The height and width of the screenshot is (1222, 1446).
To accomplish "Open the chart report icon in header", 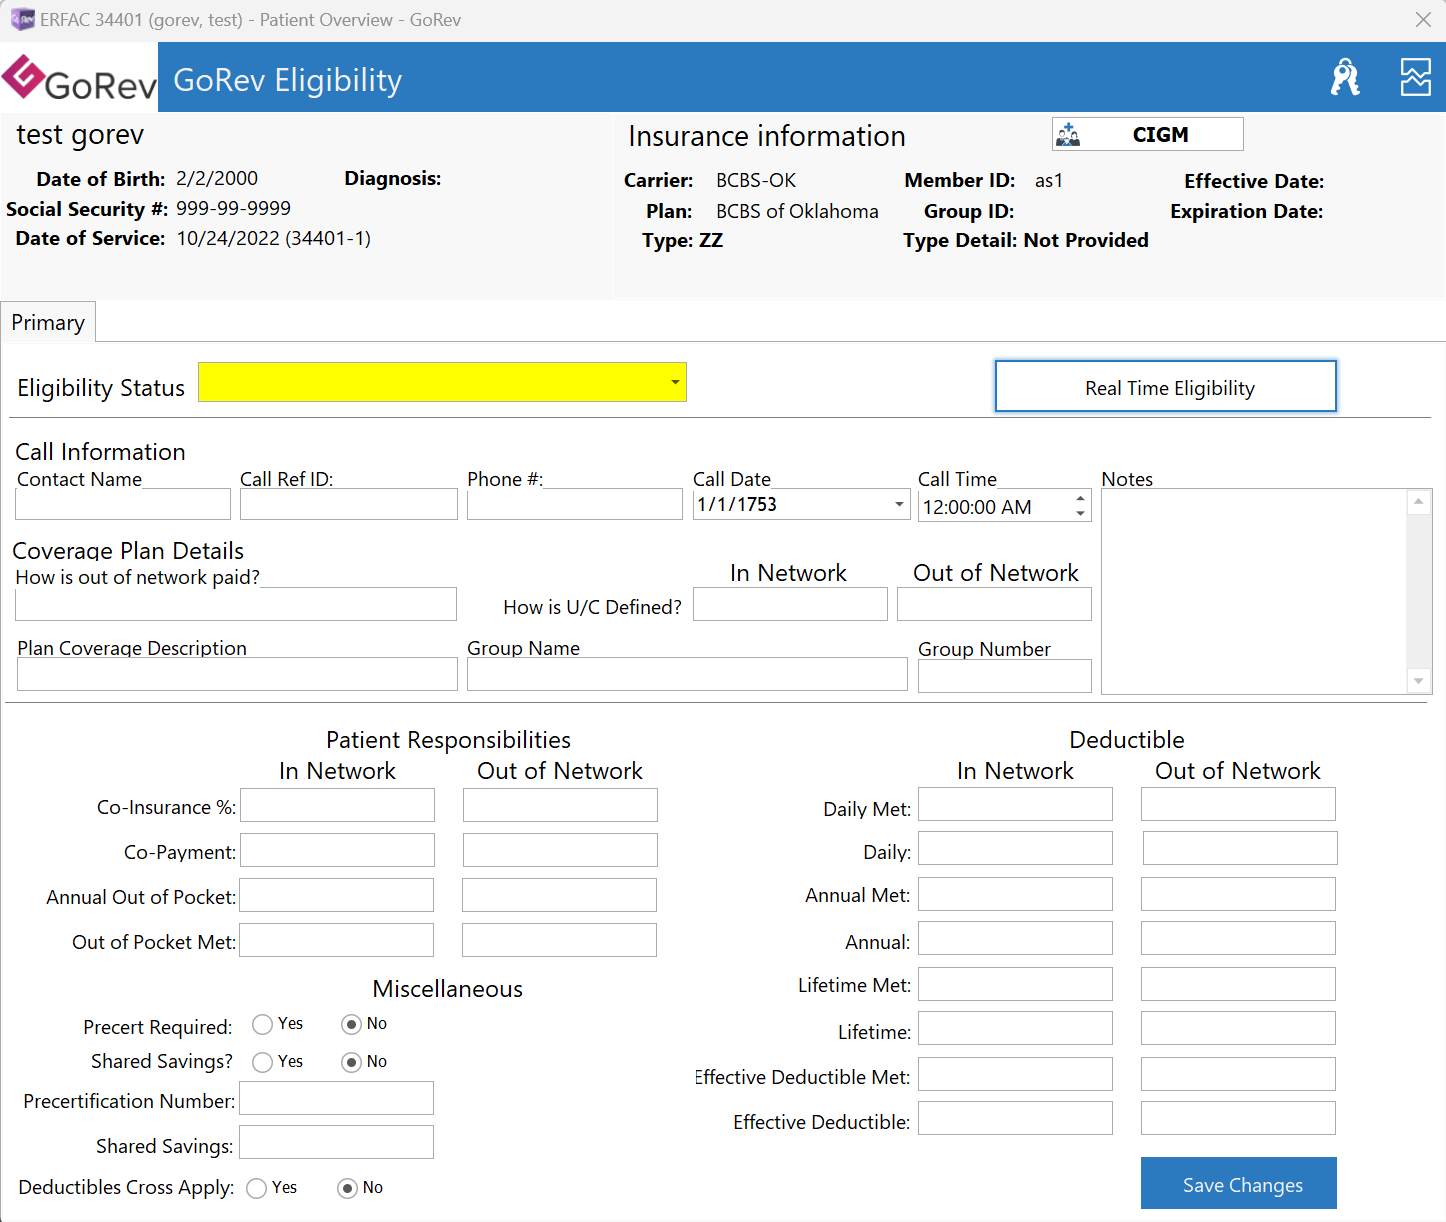I will tap(1415, 77).
